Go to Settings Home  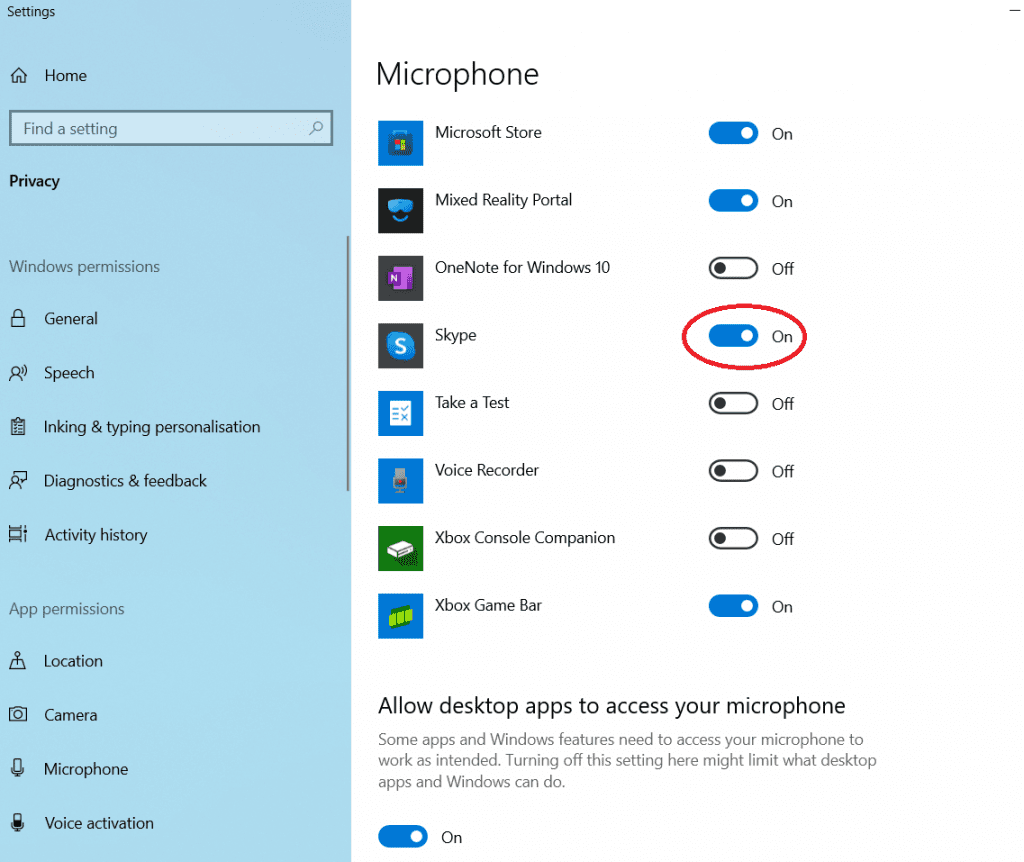[65, 76]
